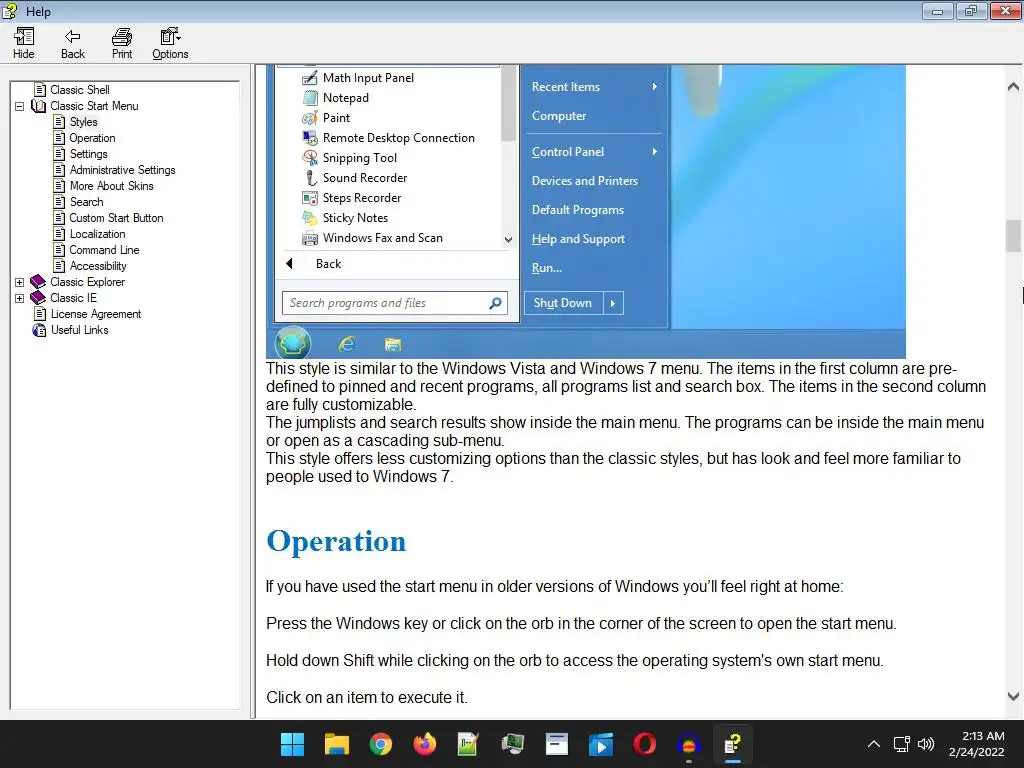Open the Command Line topic

[x=104, y=250]
